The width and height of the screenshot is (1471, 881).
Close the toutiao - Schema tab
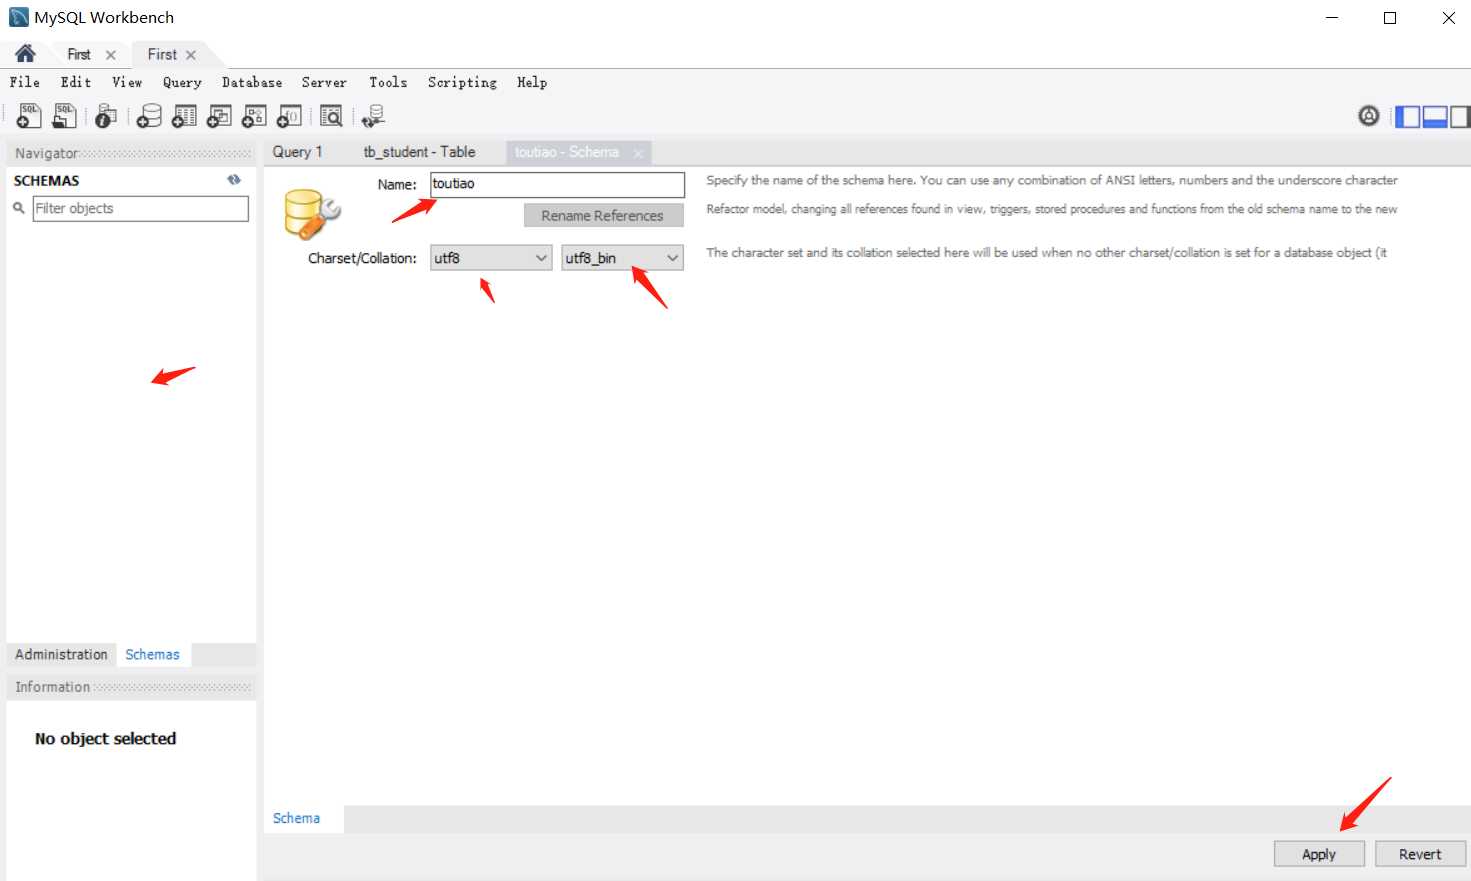(638, 153)
